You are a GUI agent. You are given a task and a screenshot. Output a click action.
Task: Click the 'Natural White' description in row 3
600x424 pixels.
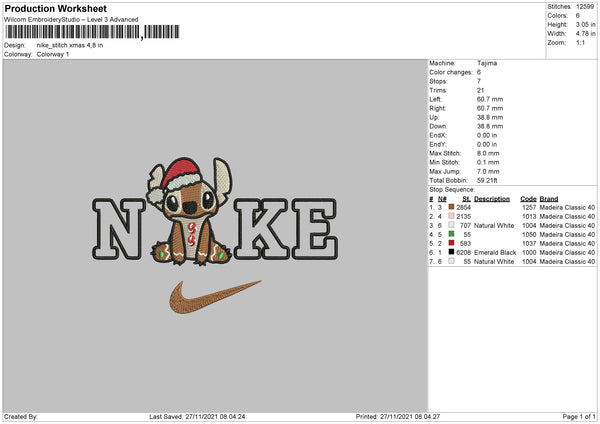pyautogui.click(x=494, y=225)
